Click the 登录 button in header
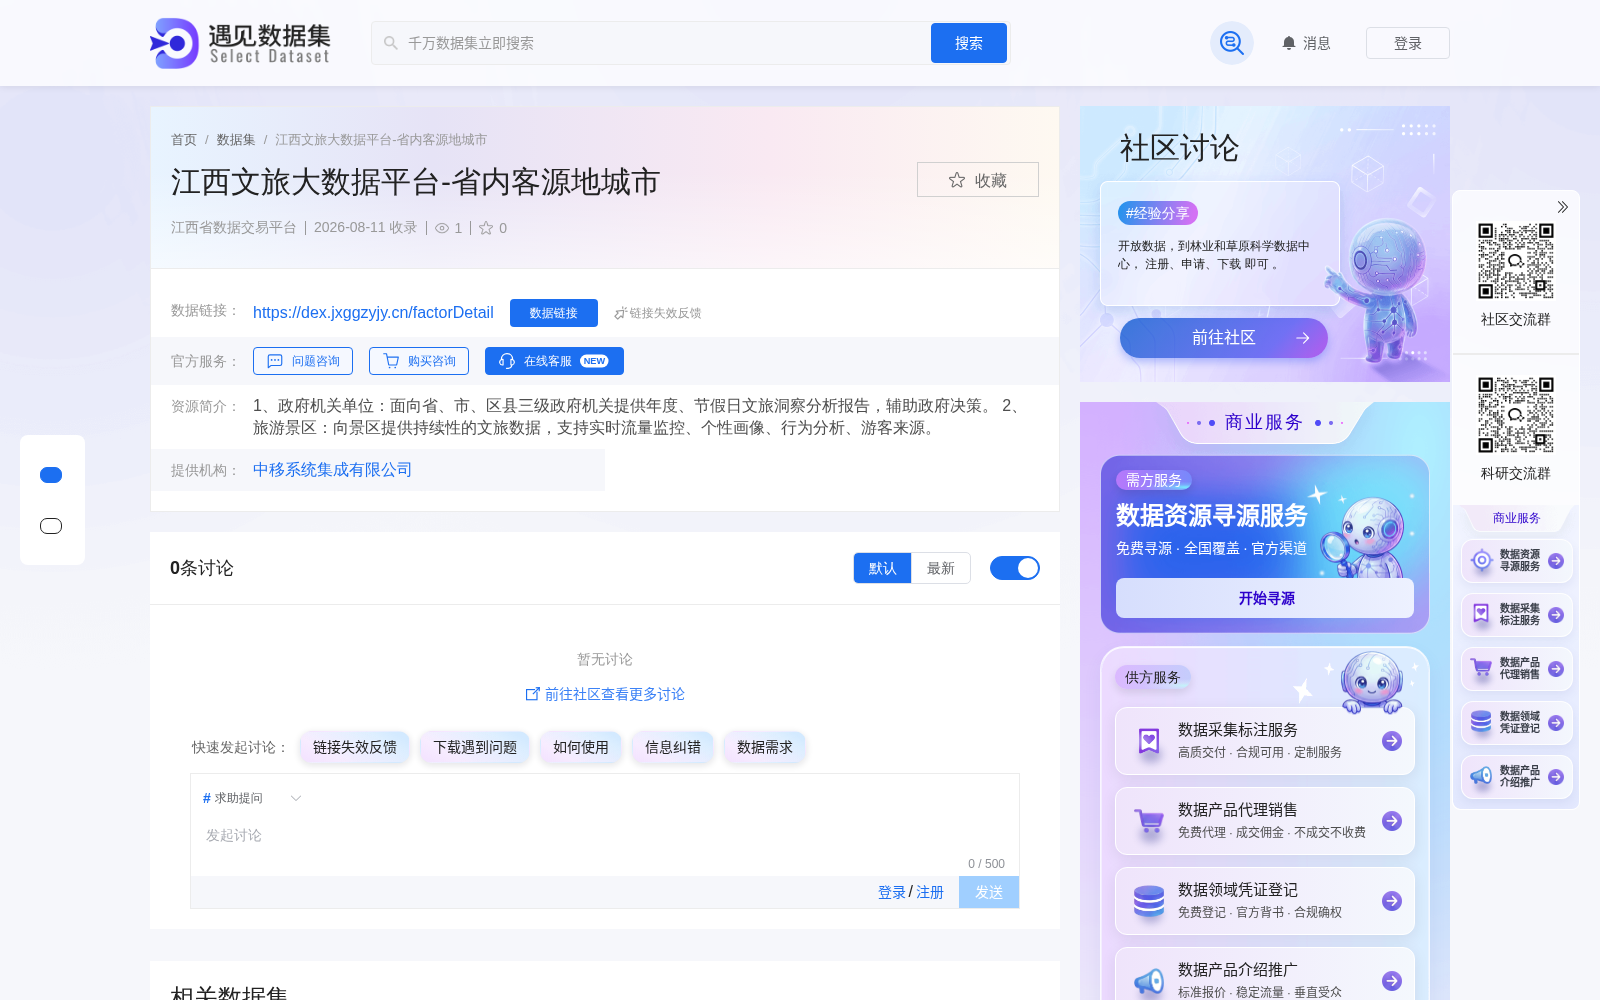 (1408, 43)
